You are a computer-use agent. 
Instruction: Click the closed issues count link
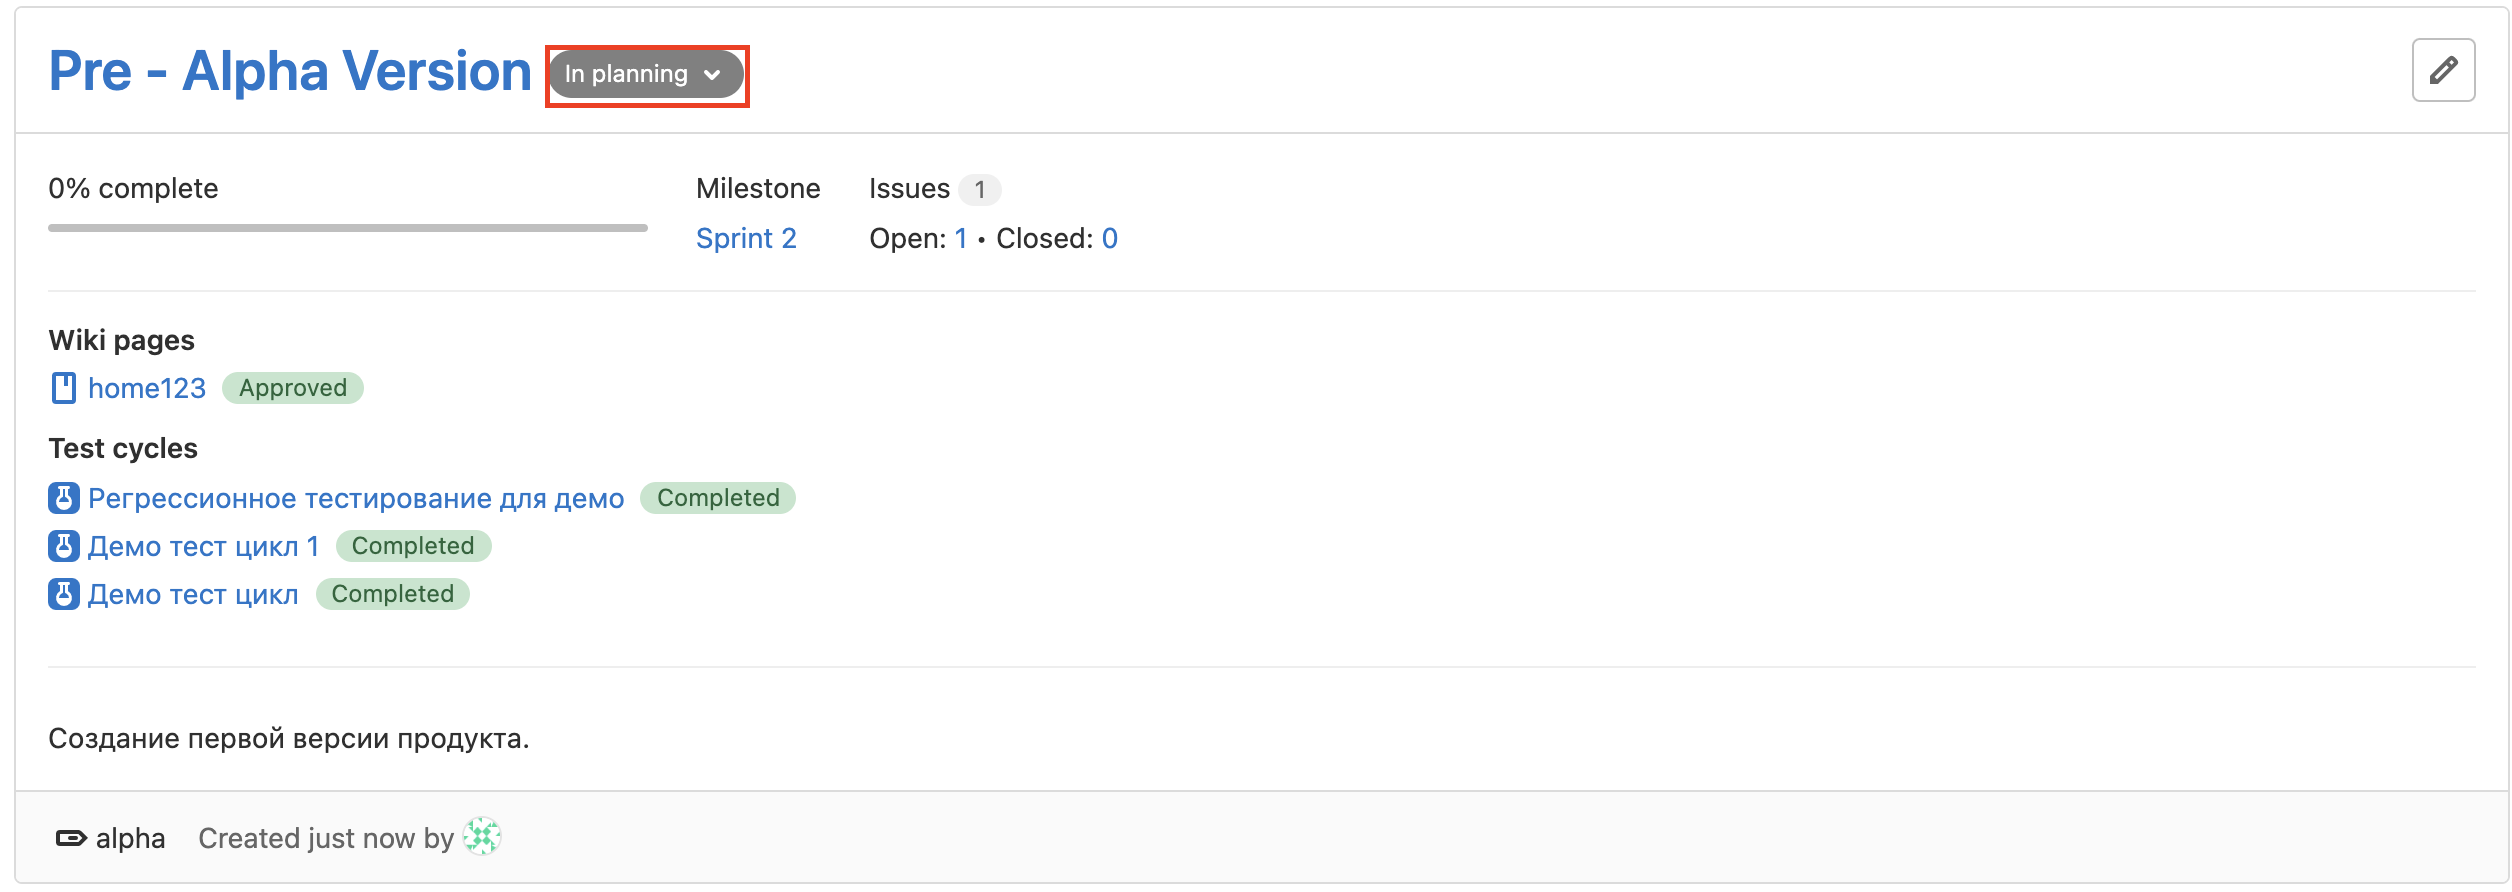pos(1110,238)
